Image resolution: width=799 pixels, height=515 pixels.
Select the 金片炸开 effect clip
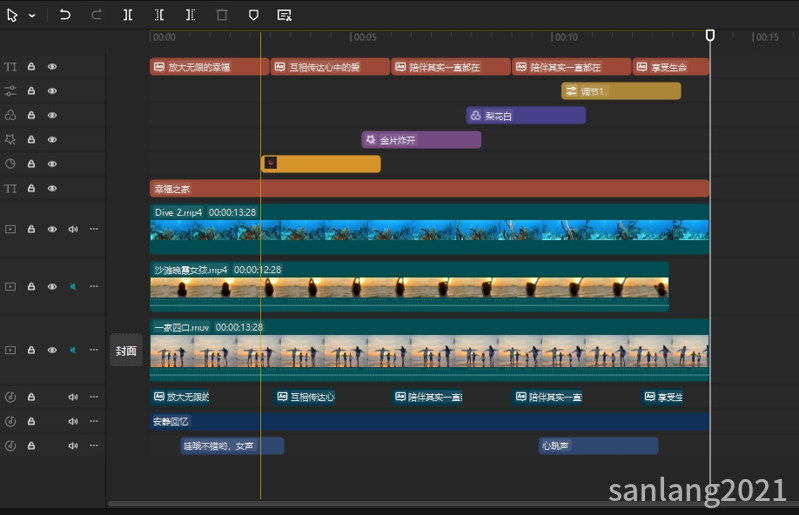(421, 140)
